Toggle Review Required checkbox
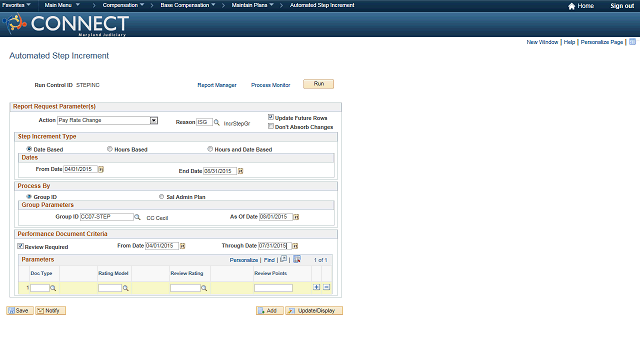Viewport: 640px width, 360px height. (x=20, y=246)
